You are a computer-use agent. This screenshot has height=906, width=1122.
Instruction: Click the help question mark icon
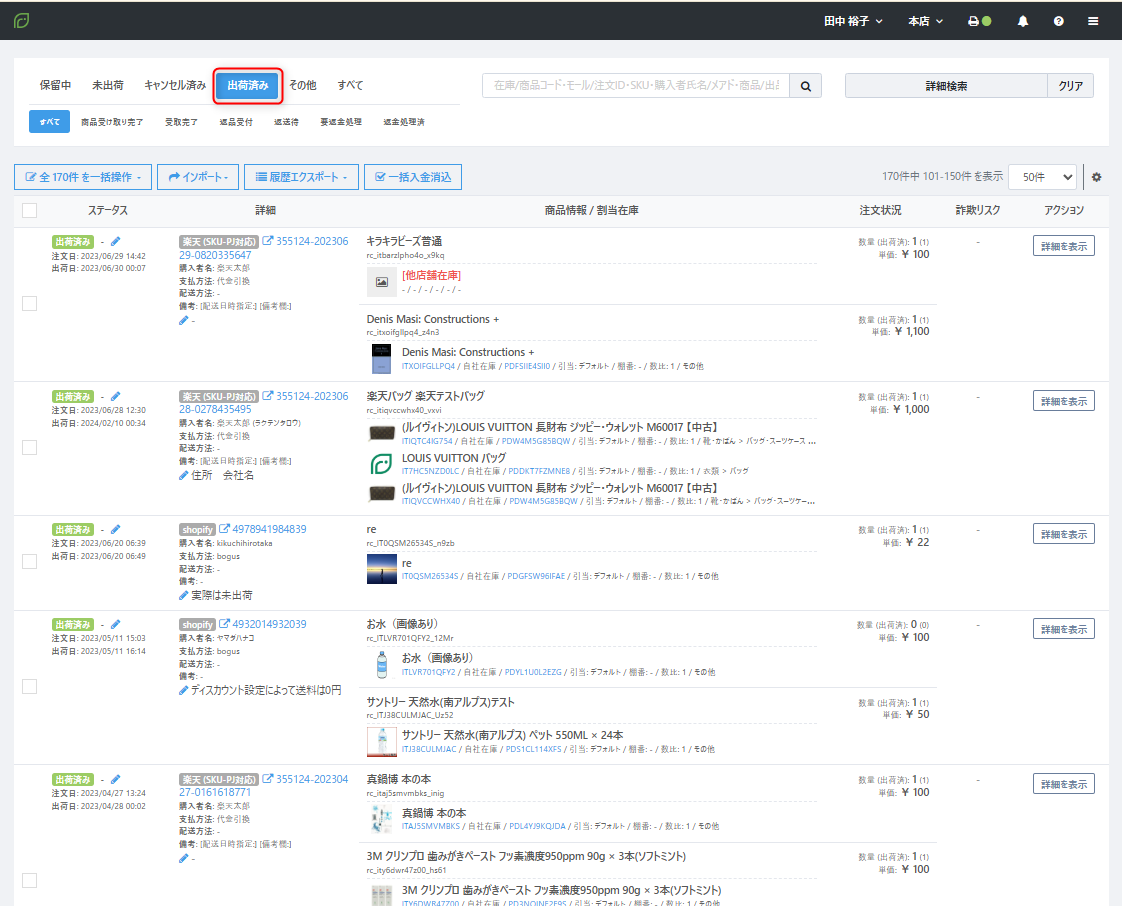[x=1058, y=21]
